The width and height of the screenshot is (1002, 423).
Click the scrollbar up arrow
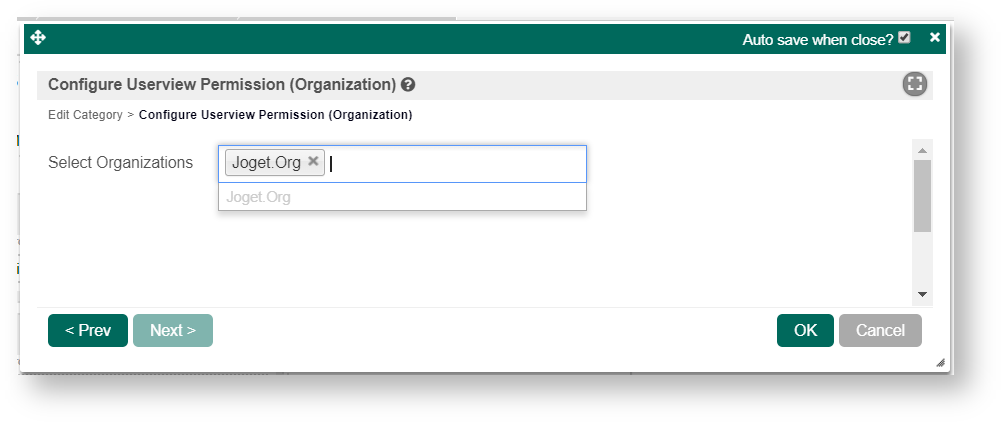click(x=922, y=150)
